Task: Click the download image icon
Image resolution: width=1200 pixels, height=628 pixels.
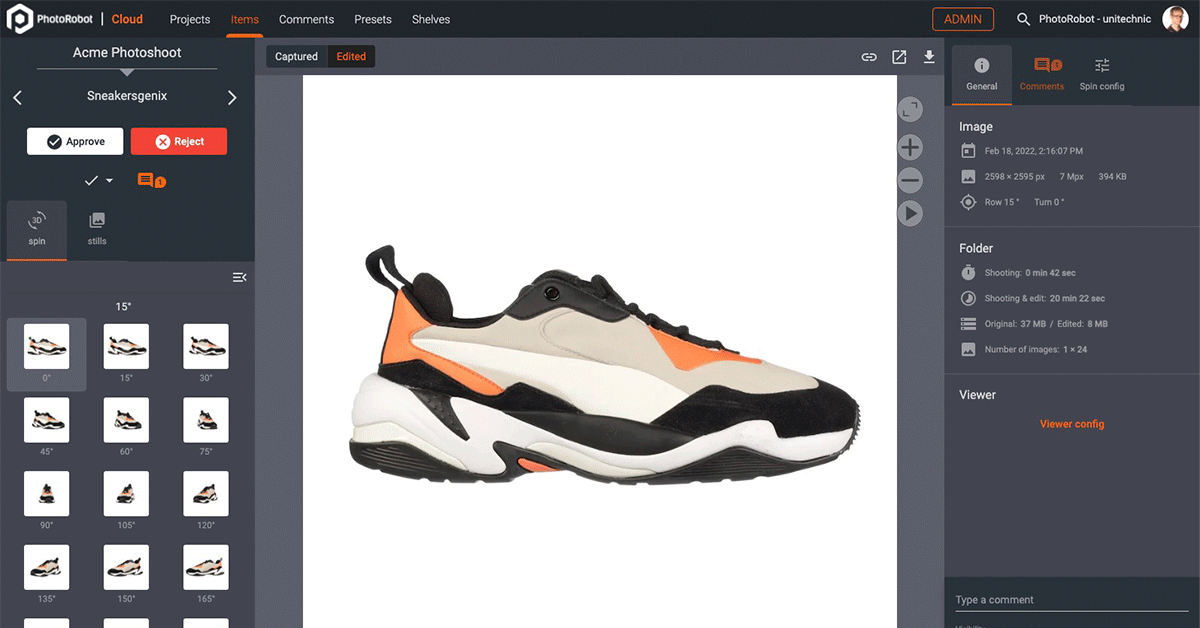Action: pyautogui.click(x=929, y=57)
